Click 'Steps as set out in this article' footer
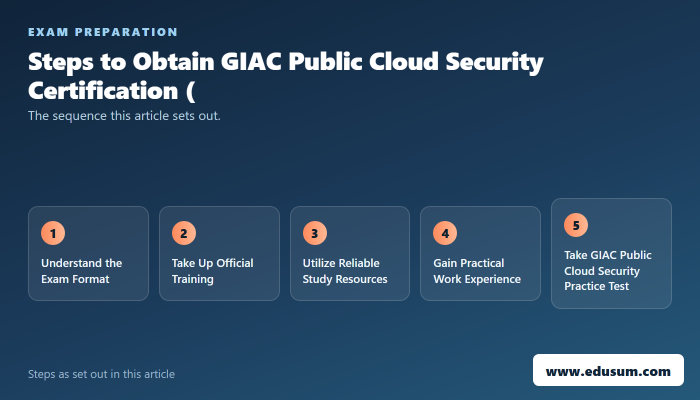This screenshot has width=700, height=400. click(x=101, y=374)
